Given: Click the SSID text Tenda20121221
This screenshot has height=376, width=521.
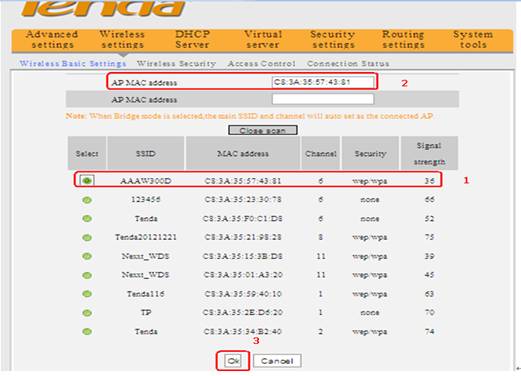Looking at the screenshot, I should pos(146,237).
